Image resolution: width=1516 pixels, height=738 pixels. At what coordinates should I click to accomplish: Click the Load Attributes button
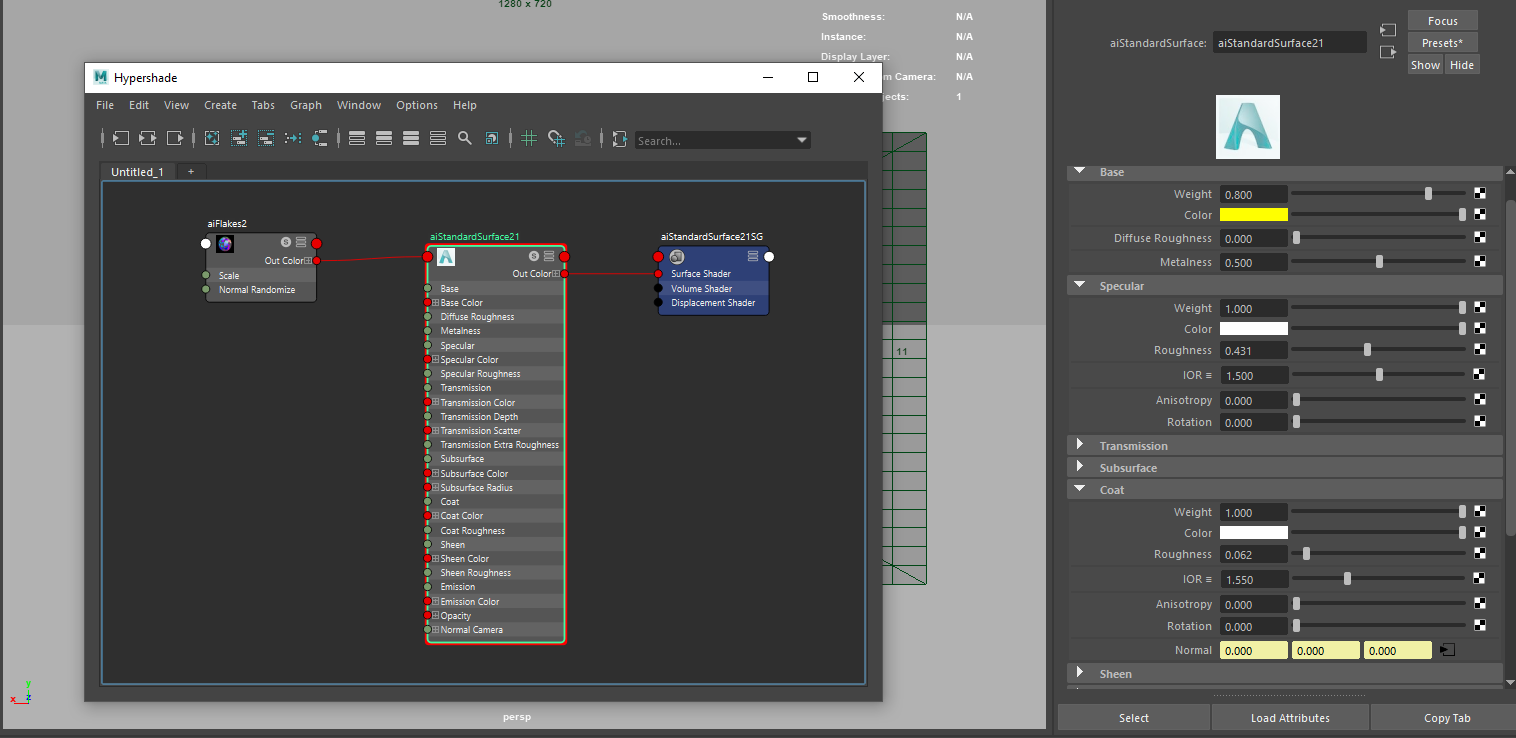click(1290, 717)
